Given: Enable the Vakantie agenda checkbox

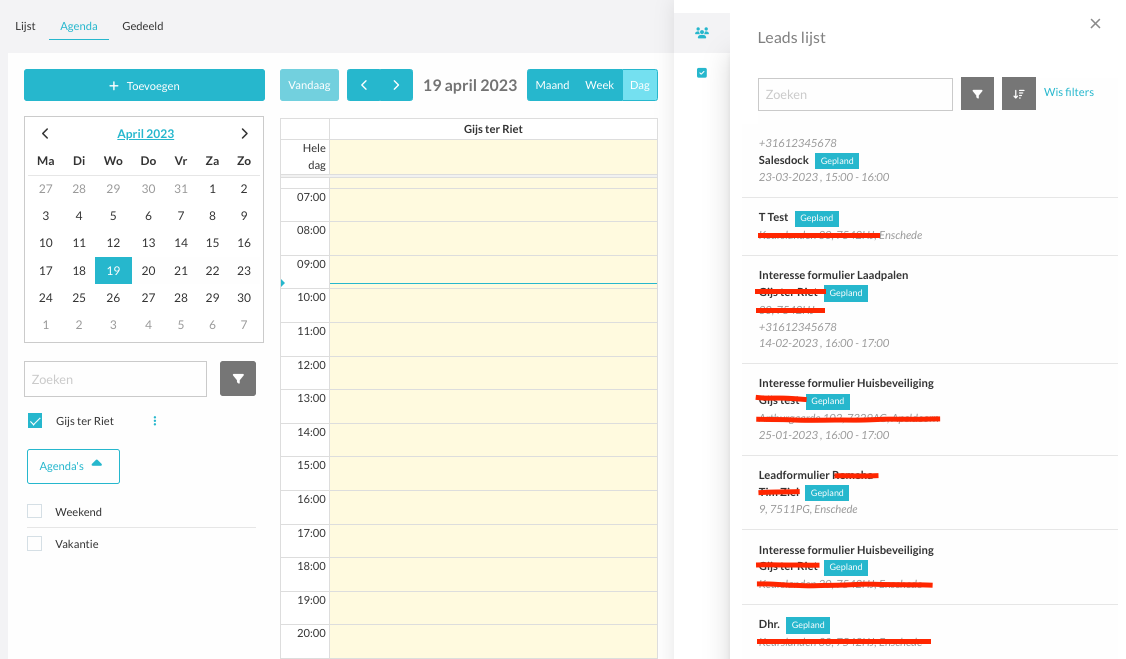Looking at the screenshot, I should pyautogui.click(x=34, y=543).
